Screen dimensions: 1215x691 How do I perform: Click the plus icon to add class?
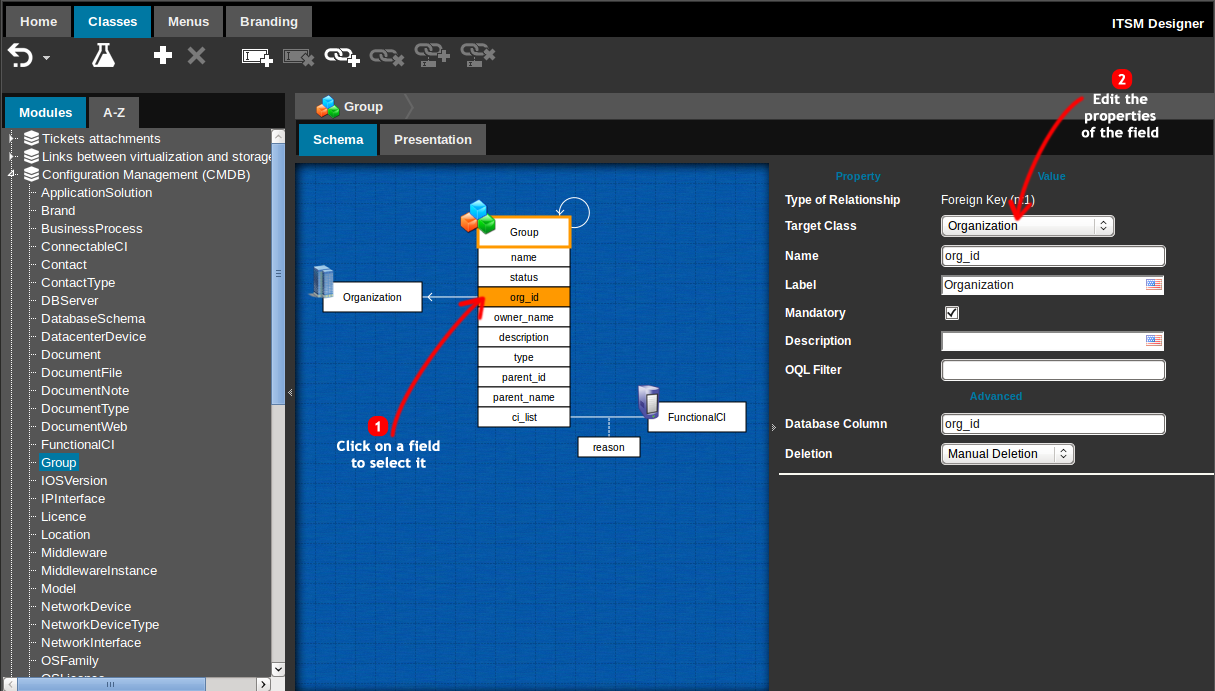pos(162,56)
